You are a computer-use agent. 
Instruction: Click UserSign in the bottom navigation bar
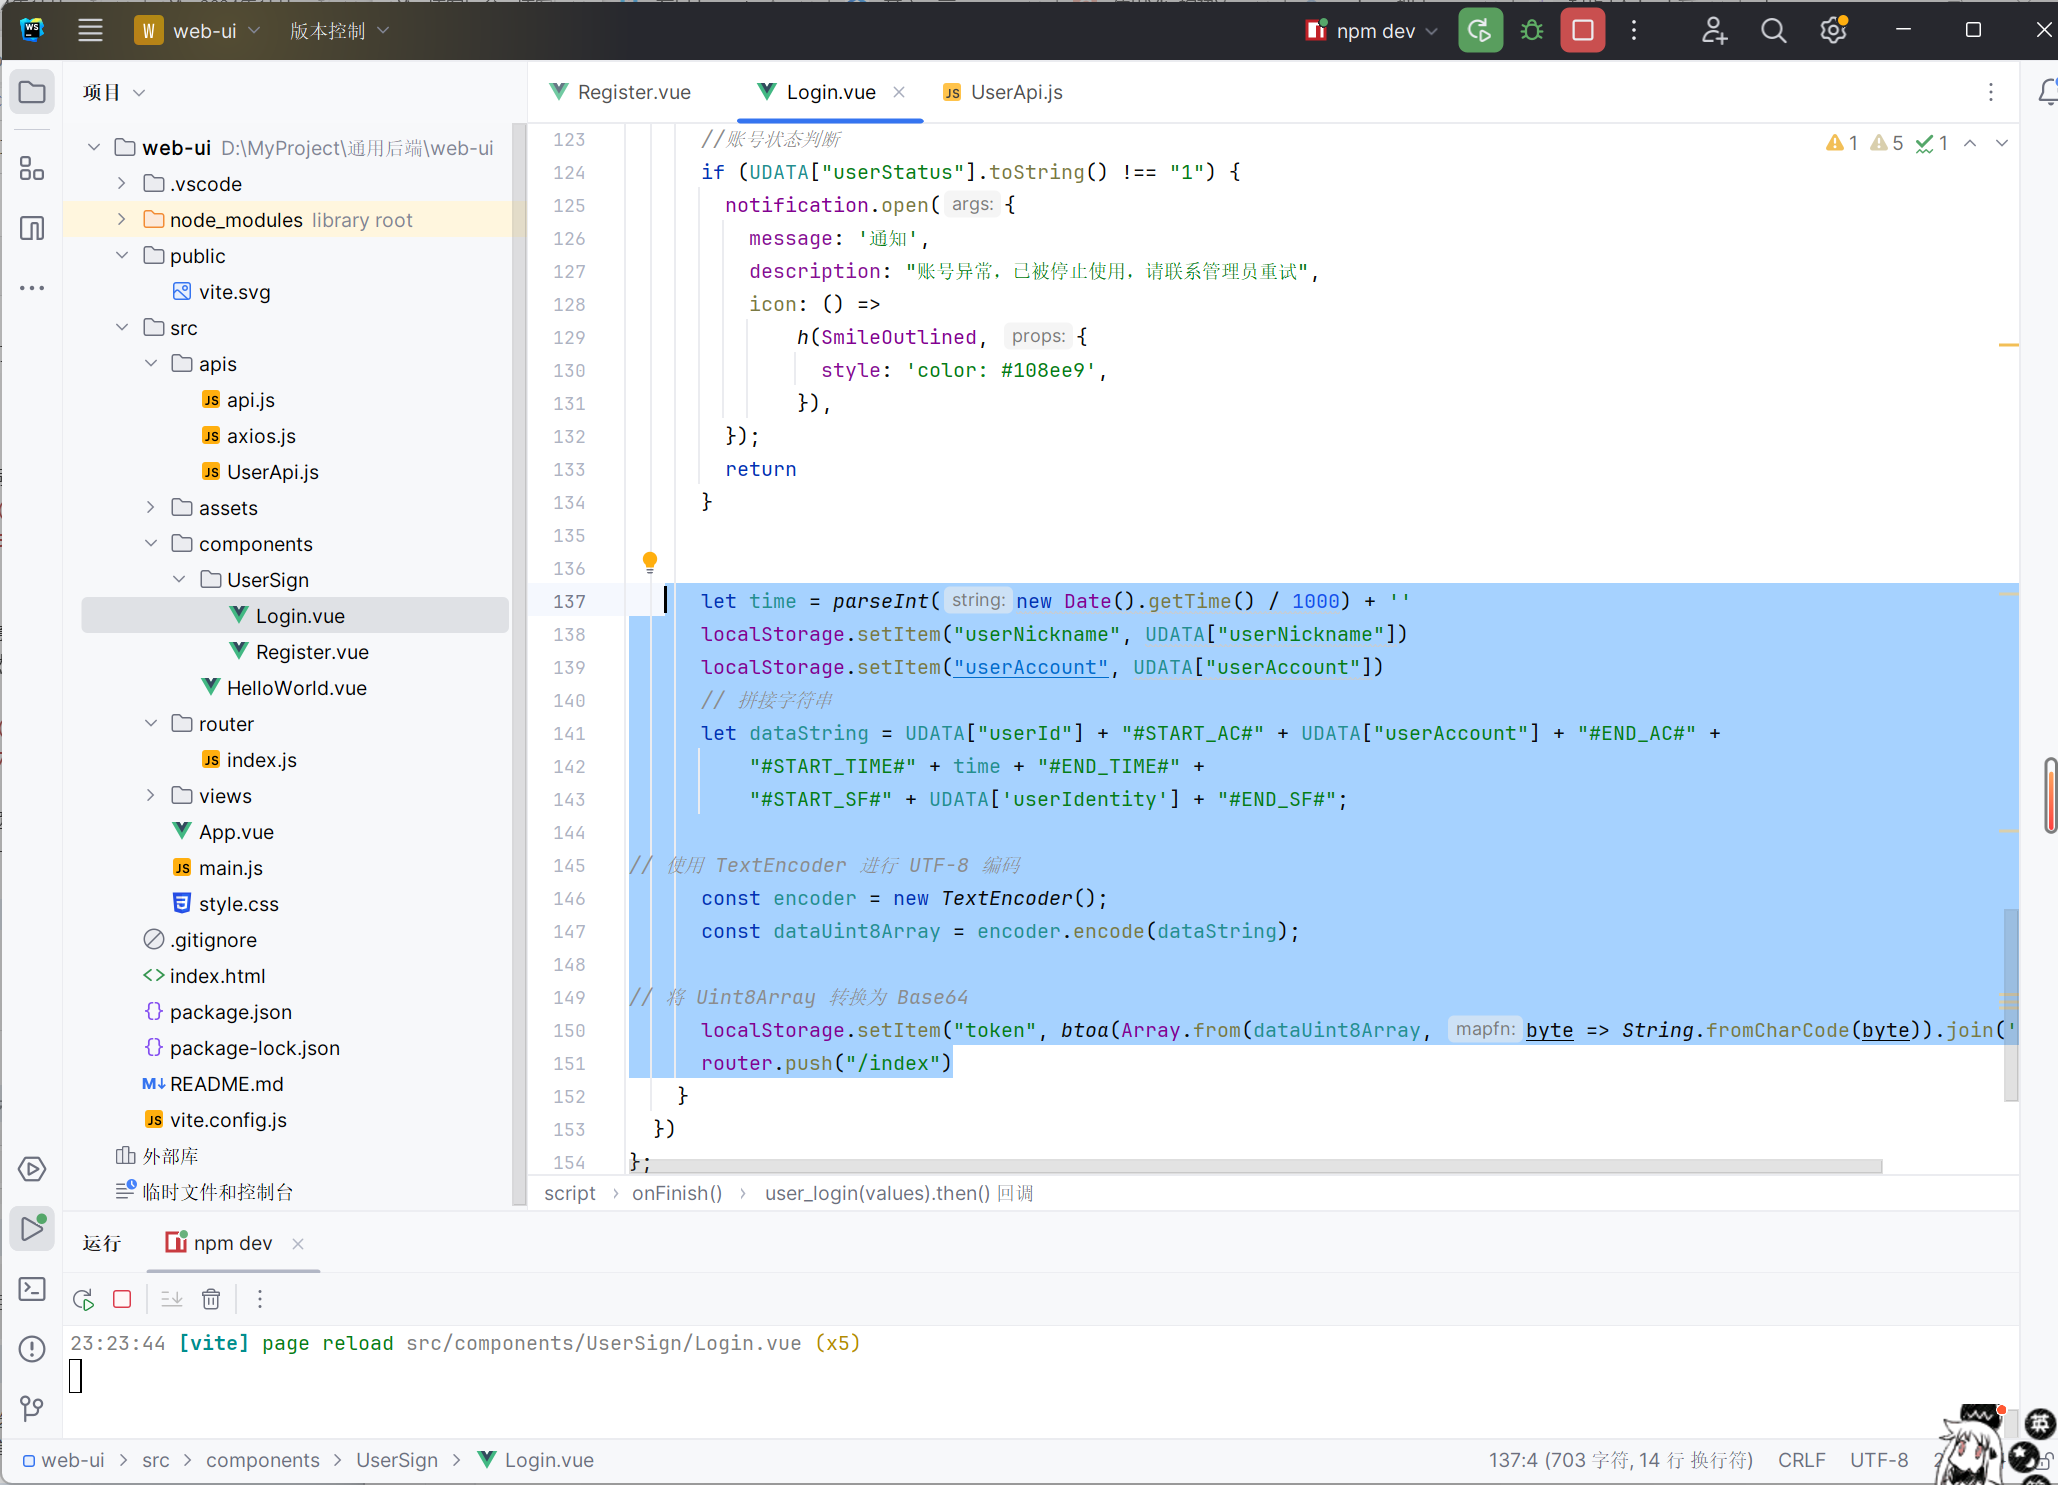(x=397, y=1460)
